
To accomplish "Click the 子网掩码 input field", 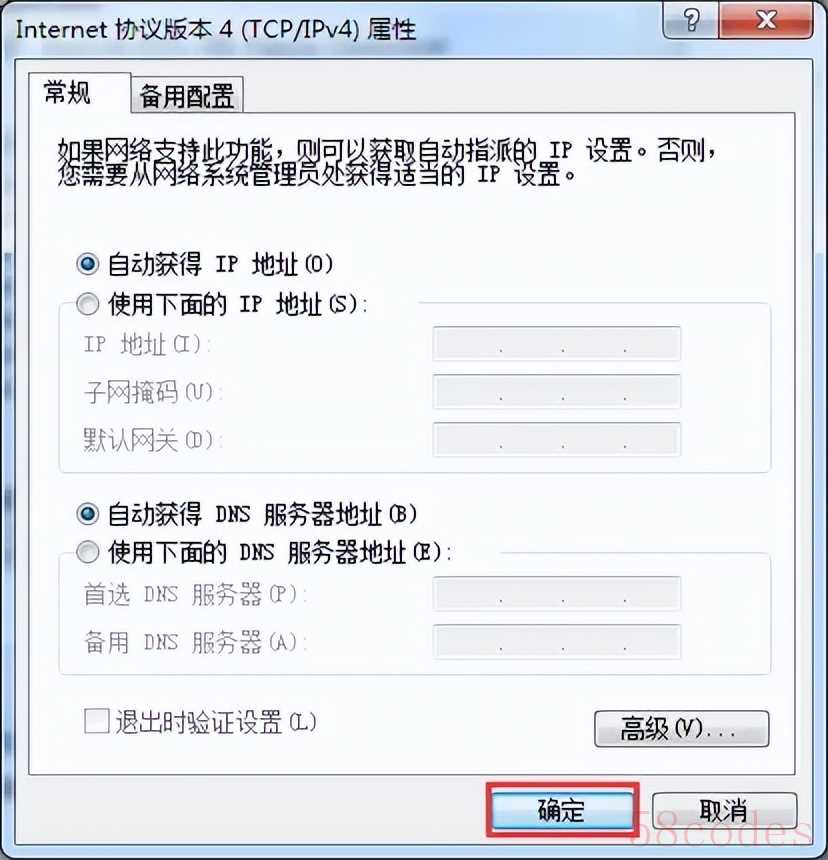I will click(557, 392).
